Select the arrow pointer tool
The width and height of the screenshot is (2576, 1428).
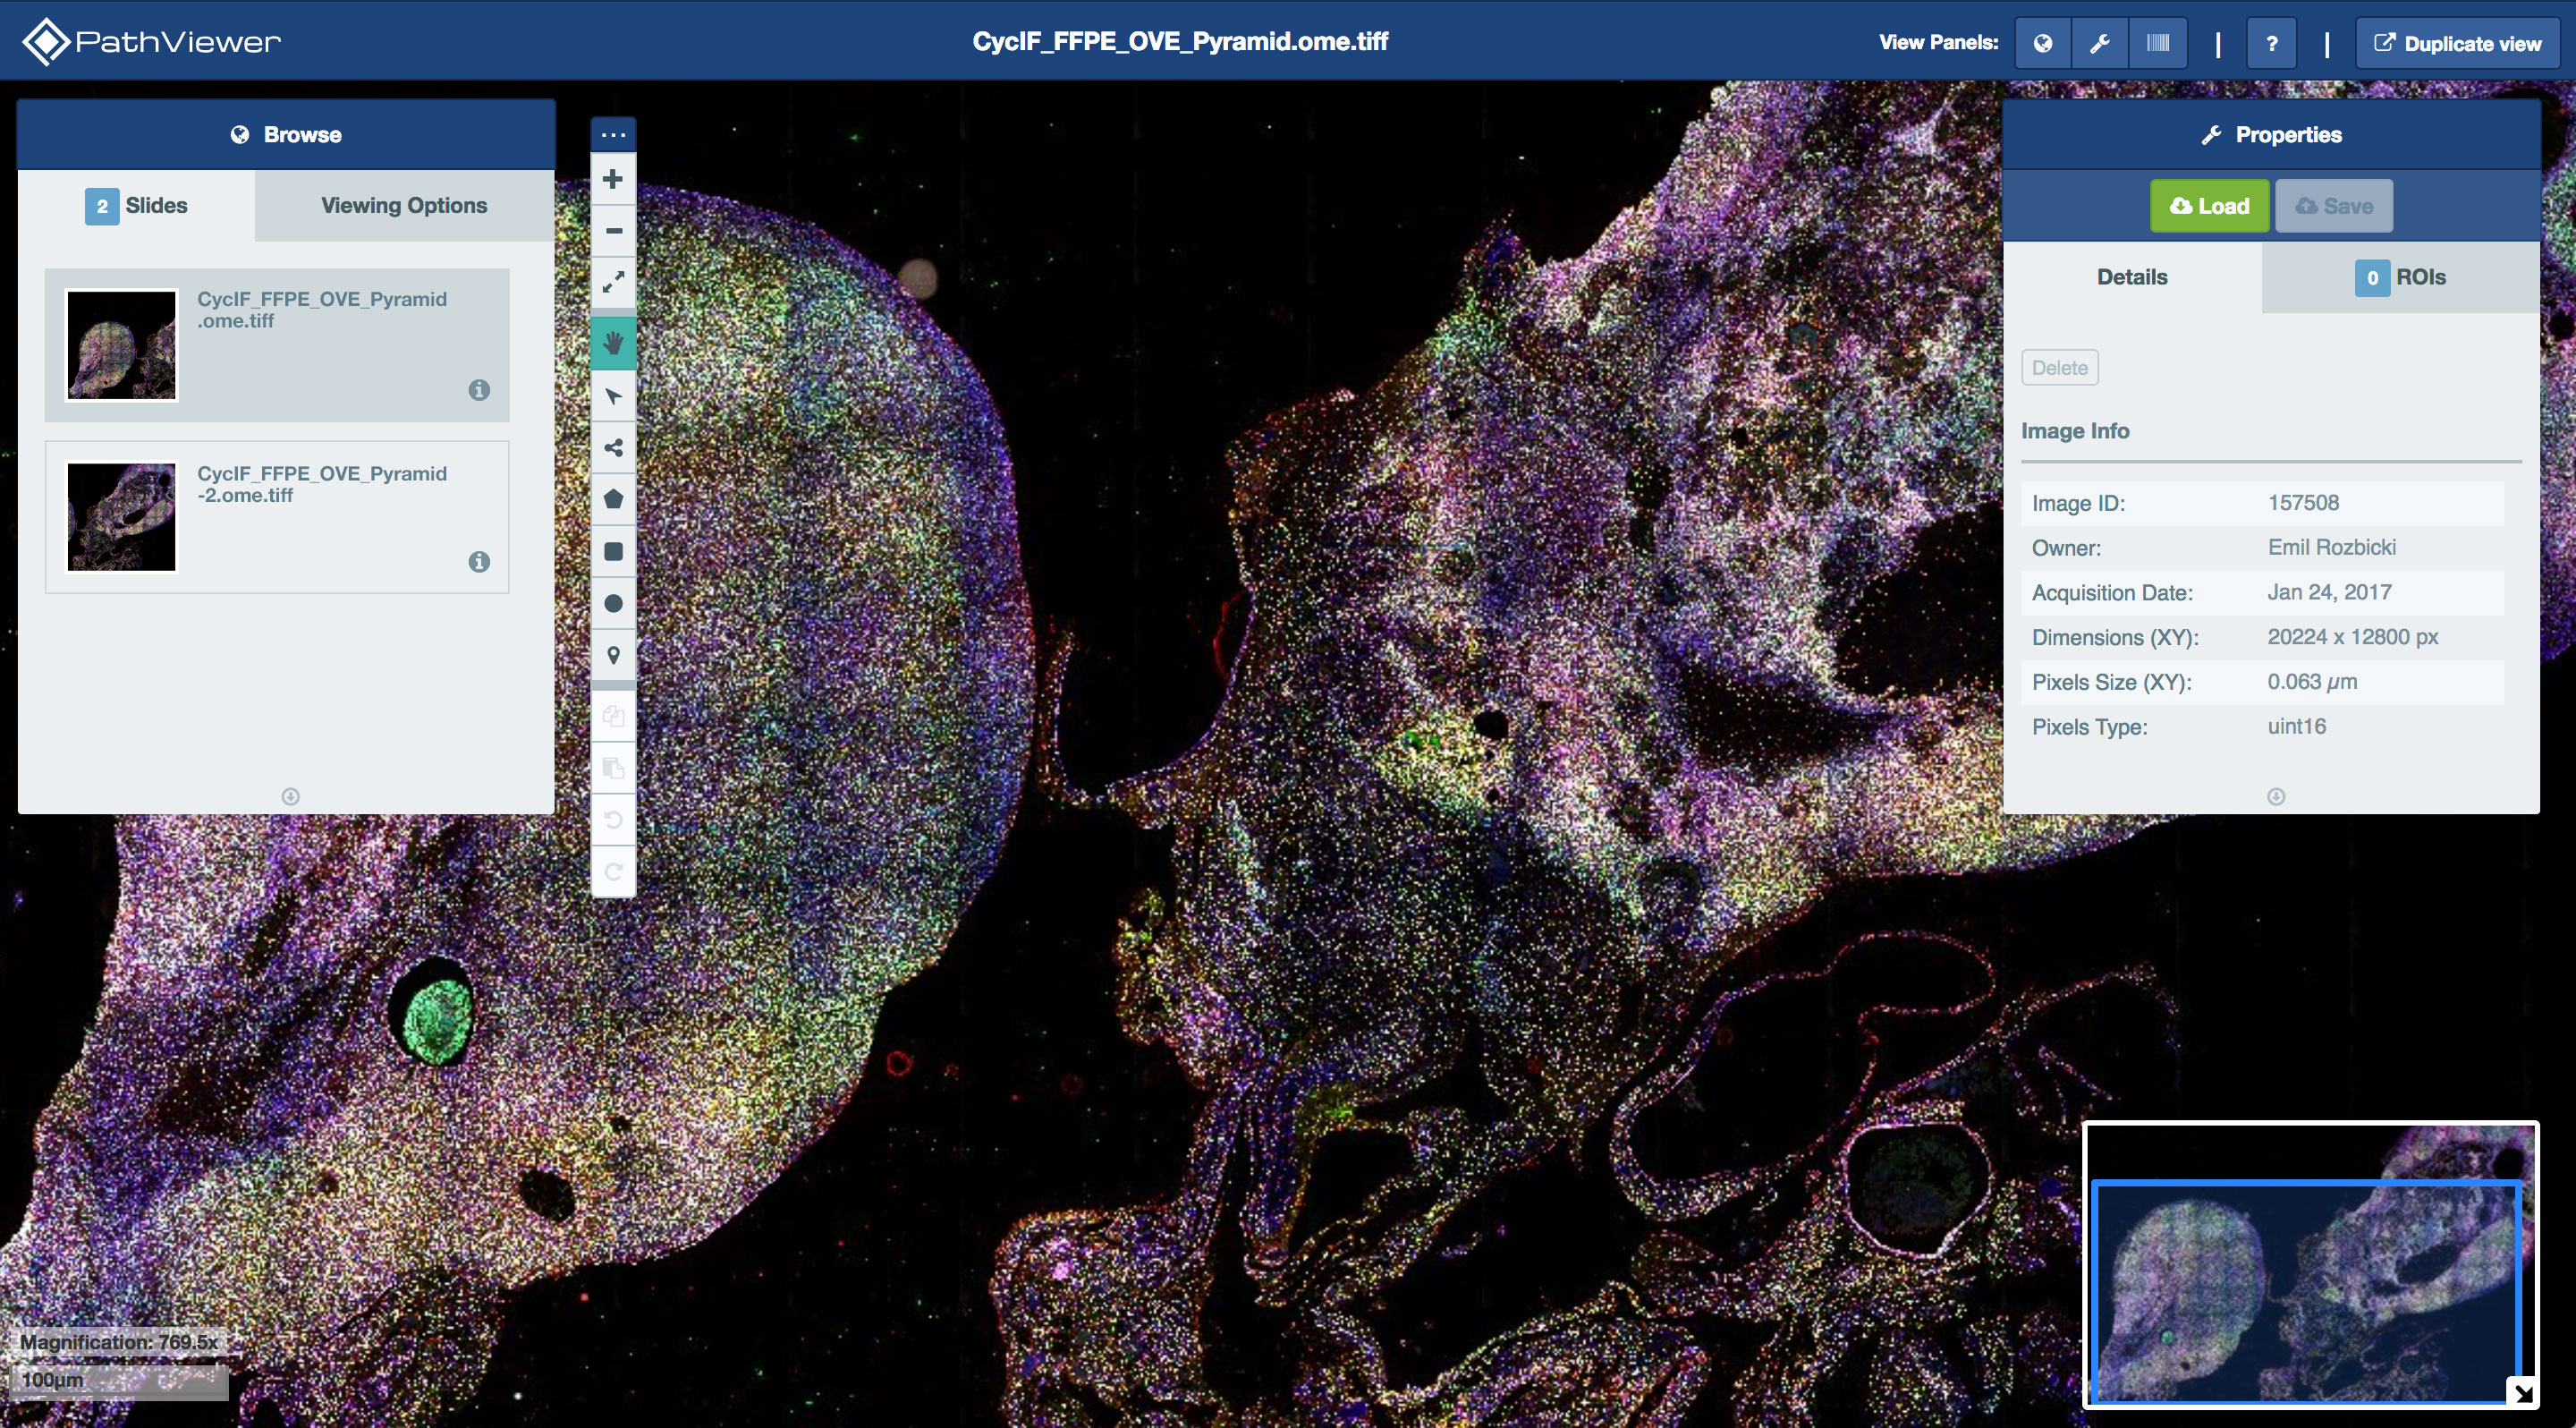(613, 396)
